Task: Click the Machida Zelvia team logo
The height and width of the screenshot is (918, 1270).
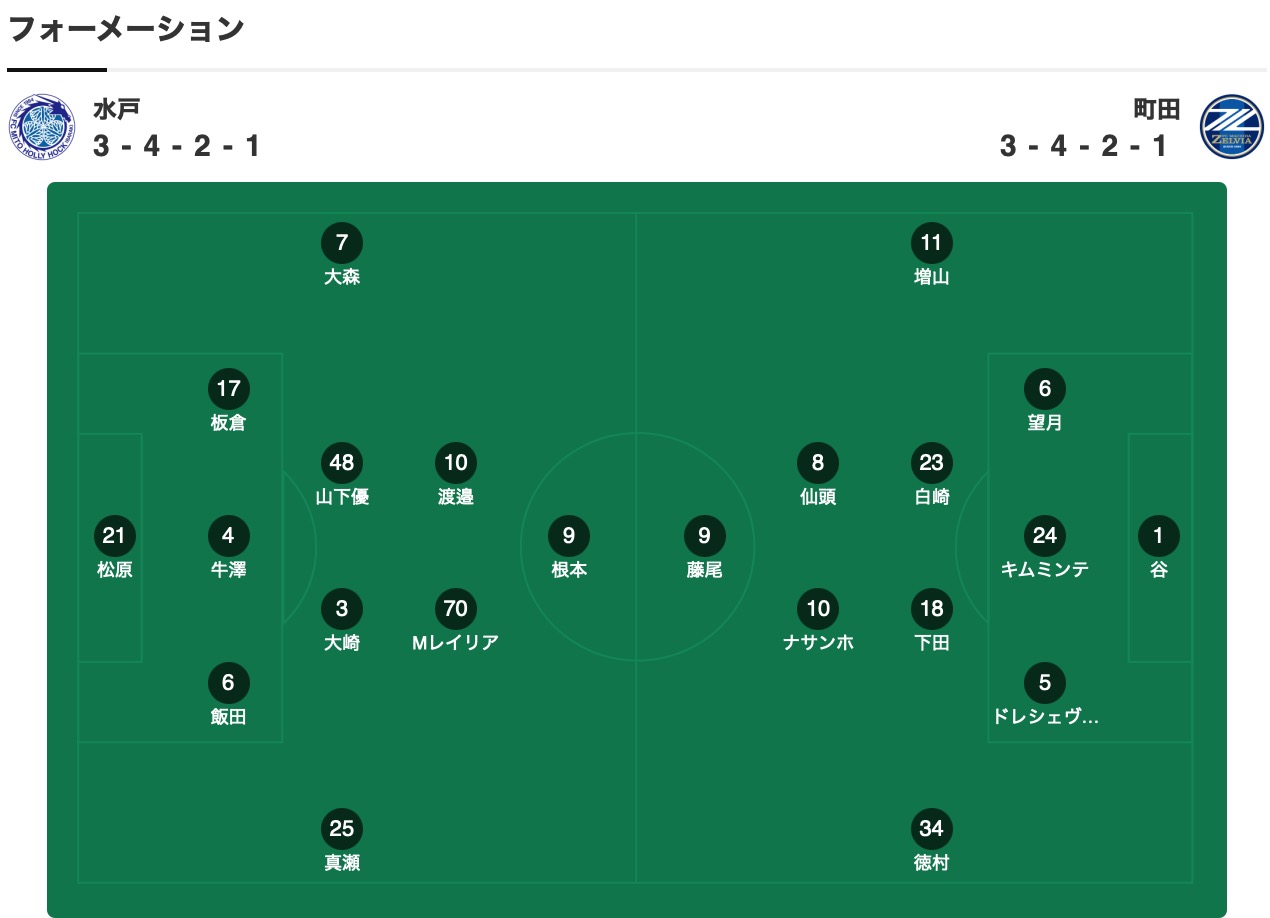Action: (x=1231, y=126)
